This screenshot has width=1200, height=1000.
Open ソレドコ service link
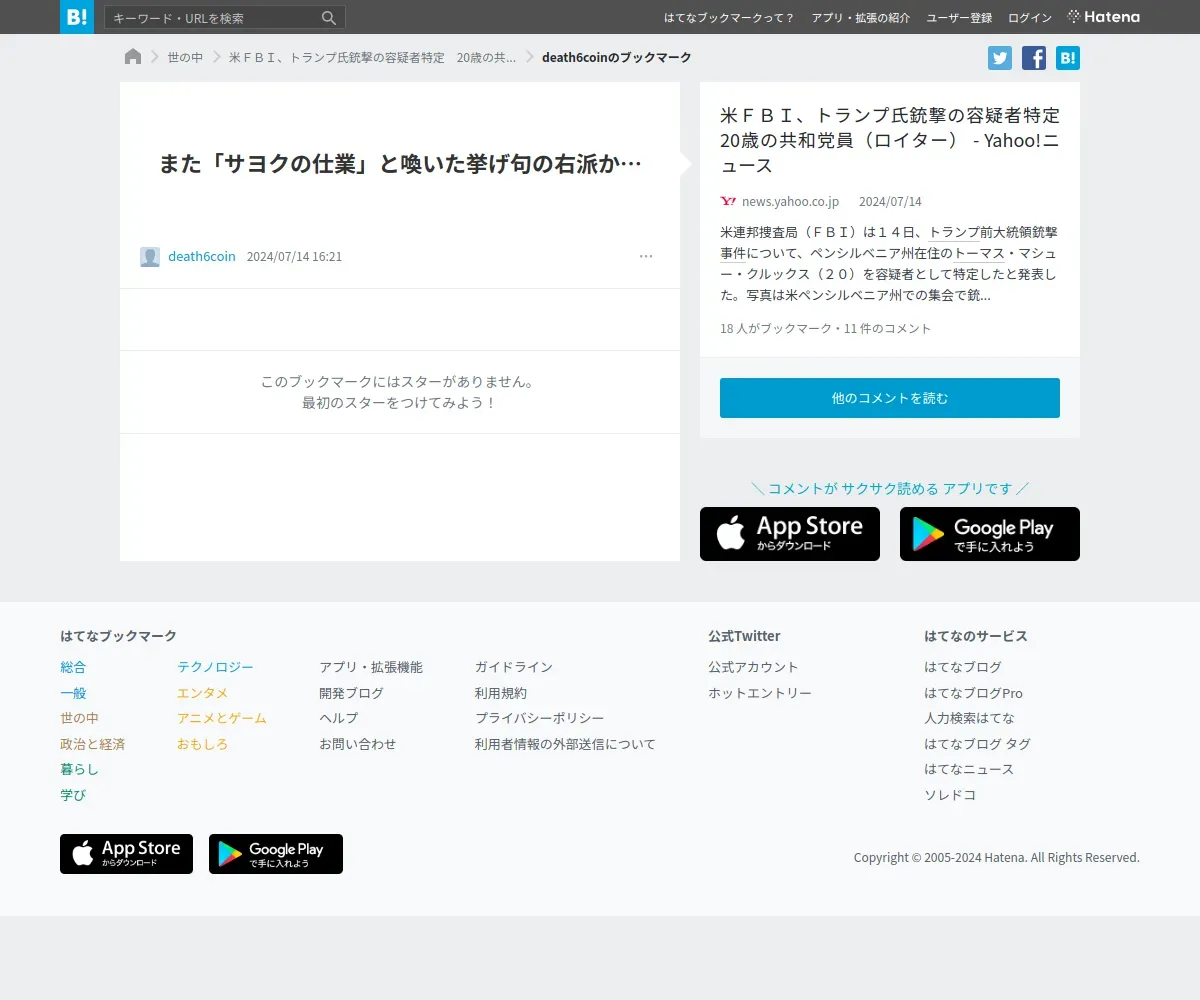[x=950, y=795]
